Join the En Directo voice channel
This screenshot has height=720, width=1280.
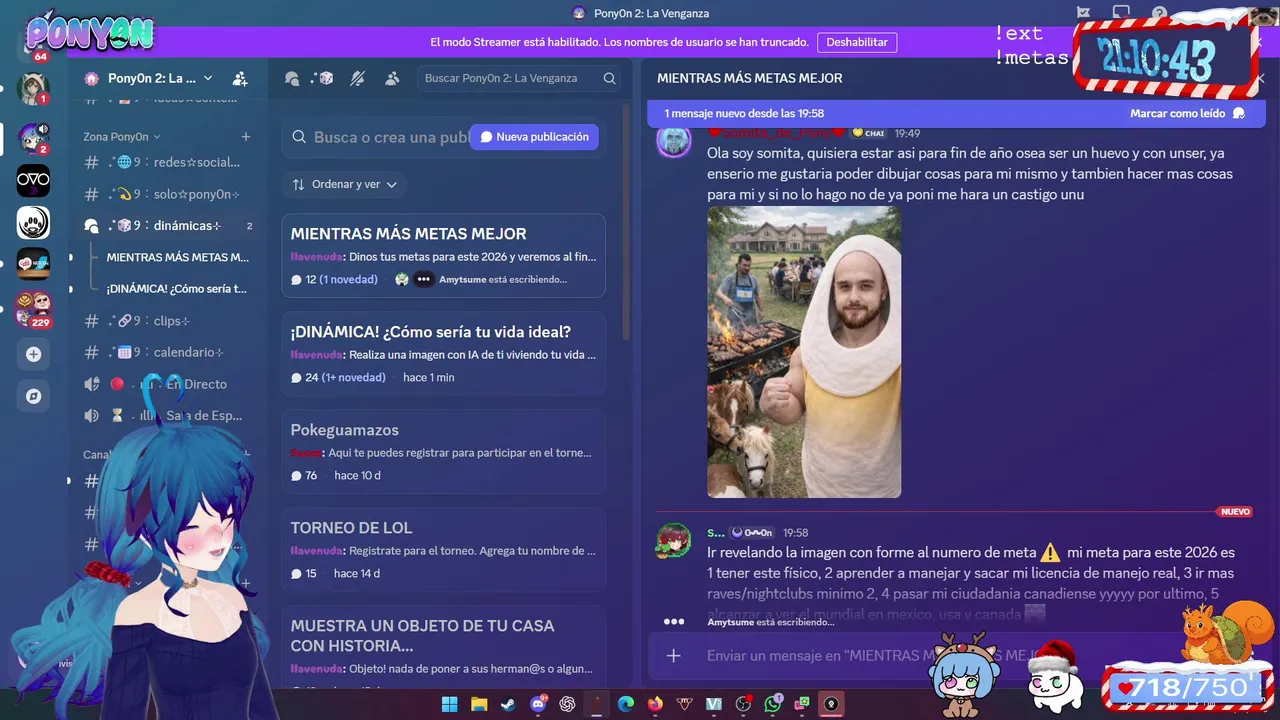click(166, 384)
